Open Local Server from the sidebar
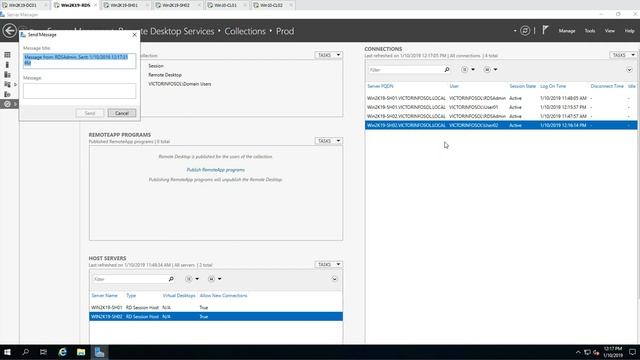The image size is (640, 360). (7, 64)
